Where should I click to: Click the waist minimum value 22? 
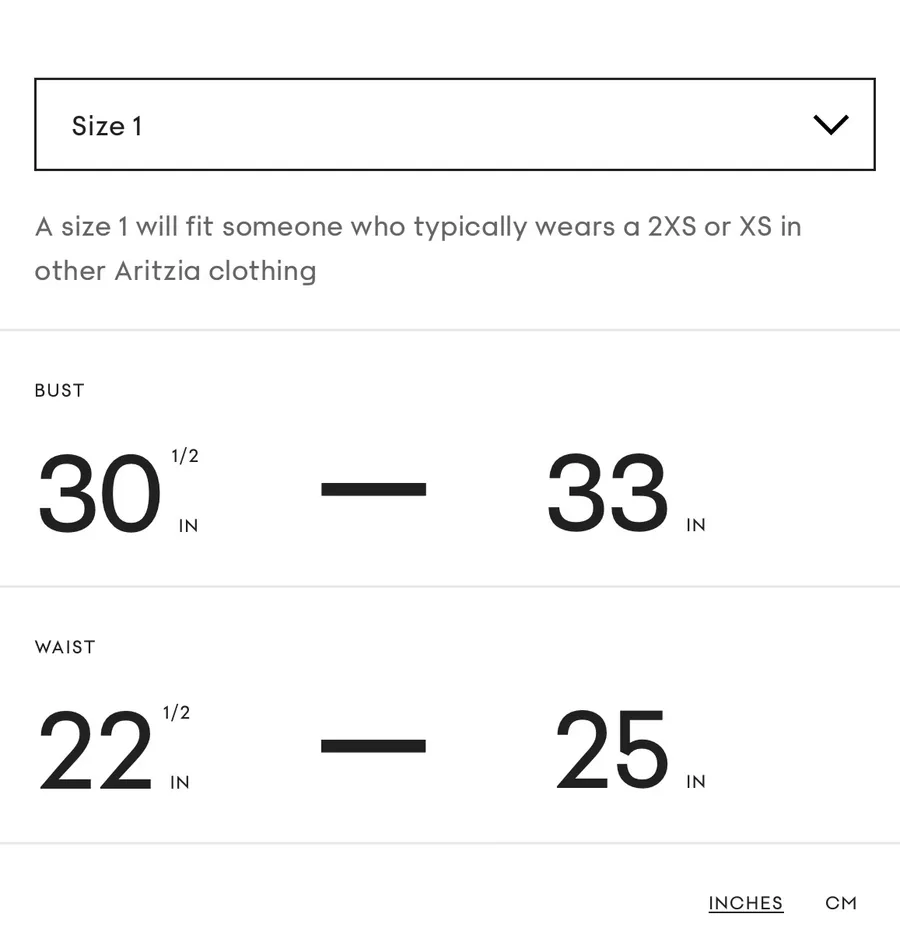point(95,749)
